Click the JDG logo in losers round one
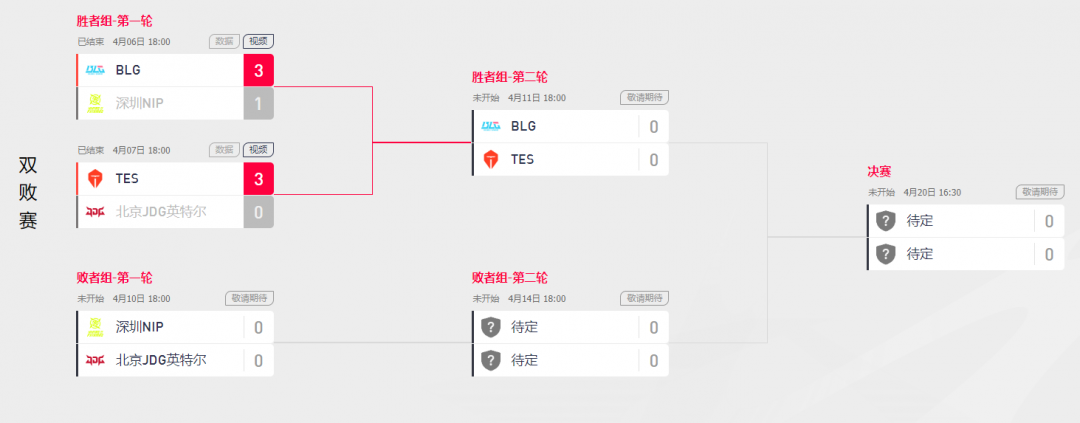 point(95,360)
